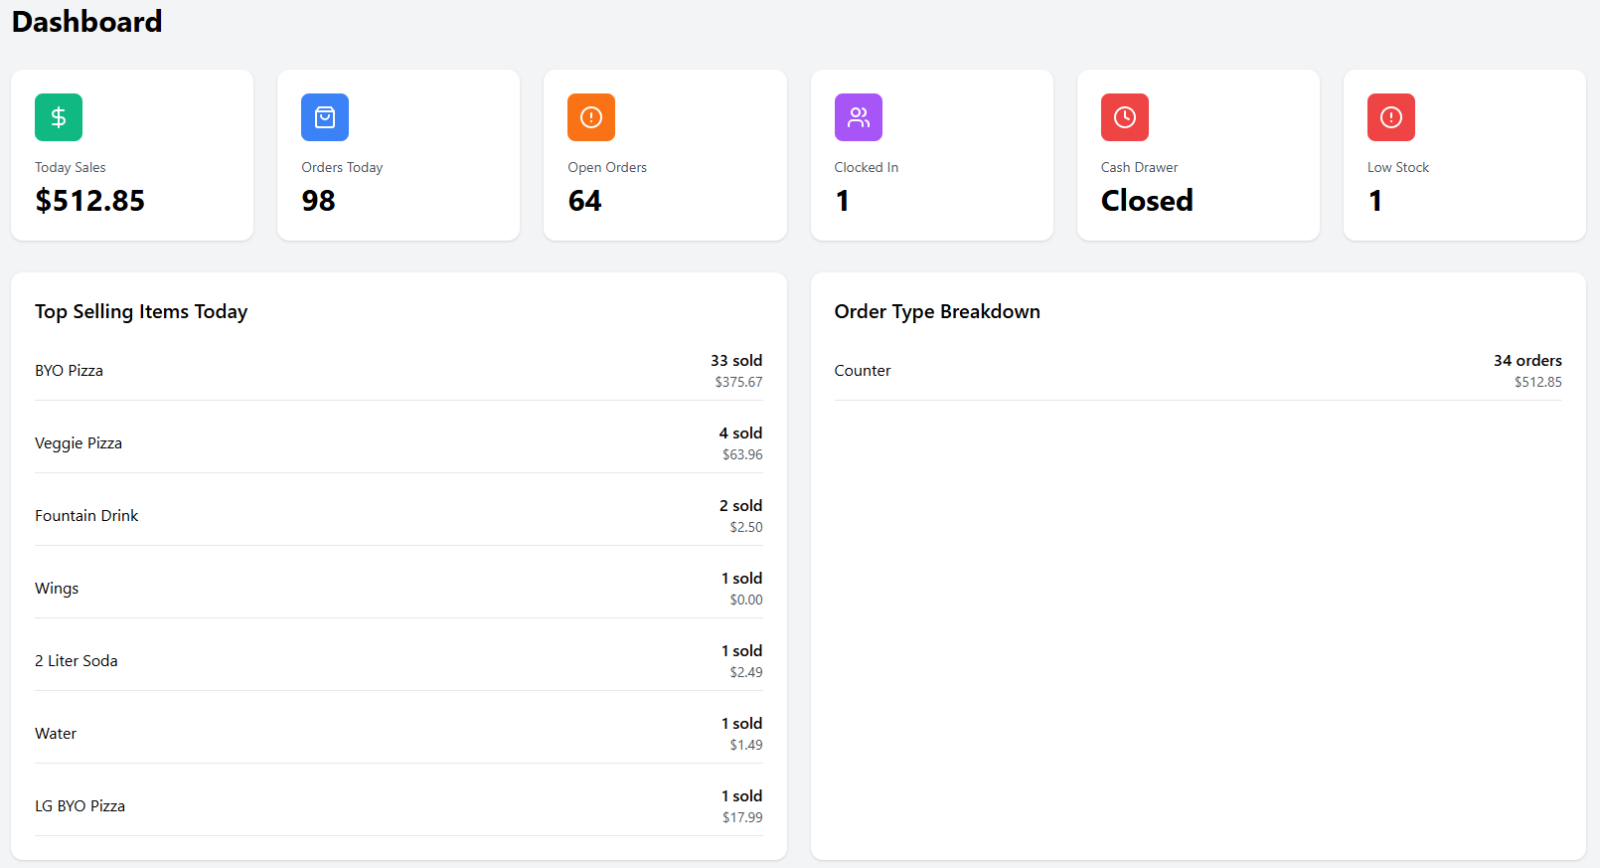Click the Top Selling Items Today heading
This screenshot has width=1600, height=868.
pyautogui.click(x=141, y=311)
